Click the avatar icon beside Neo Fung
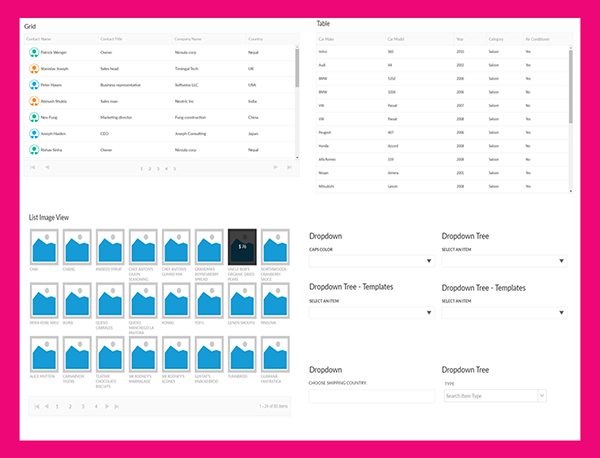The image size is (600, 458). coord(34,117)
